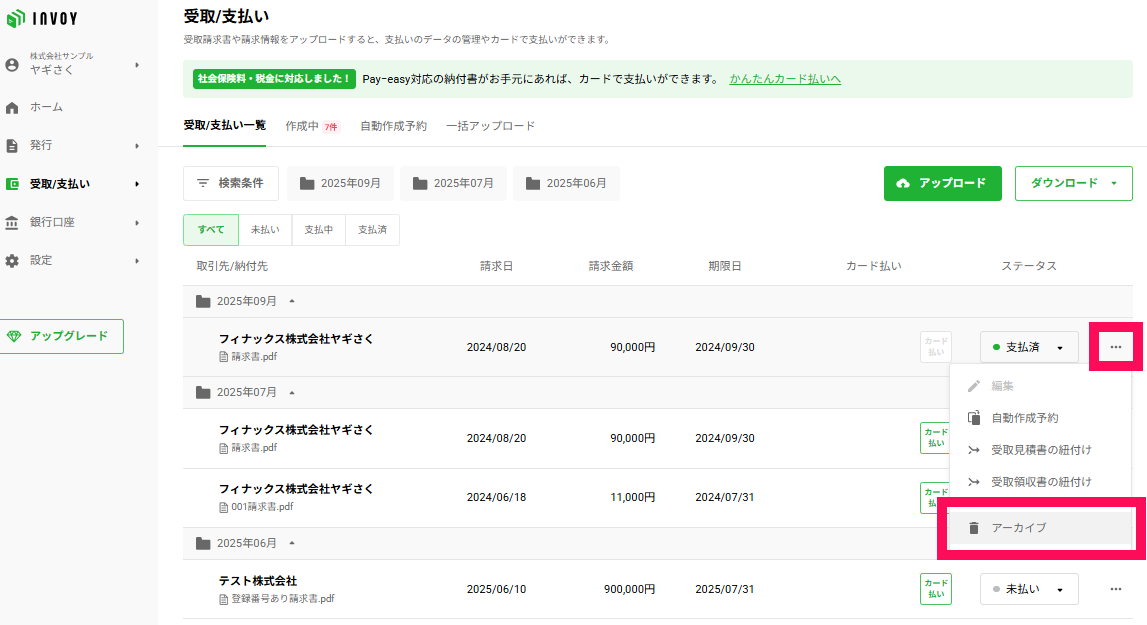The height and width of the screenshot is (625, 1147).
Task: Click the 2025年09月 folder chip
Action: point(340,183)
